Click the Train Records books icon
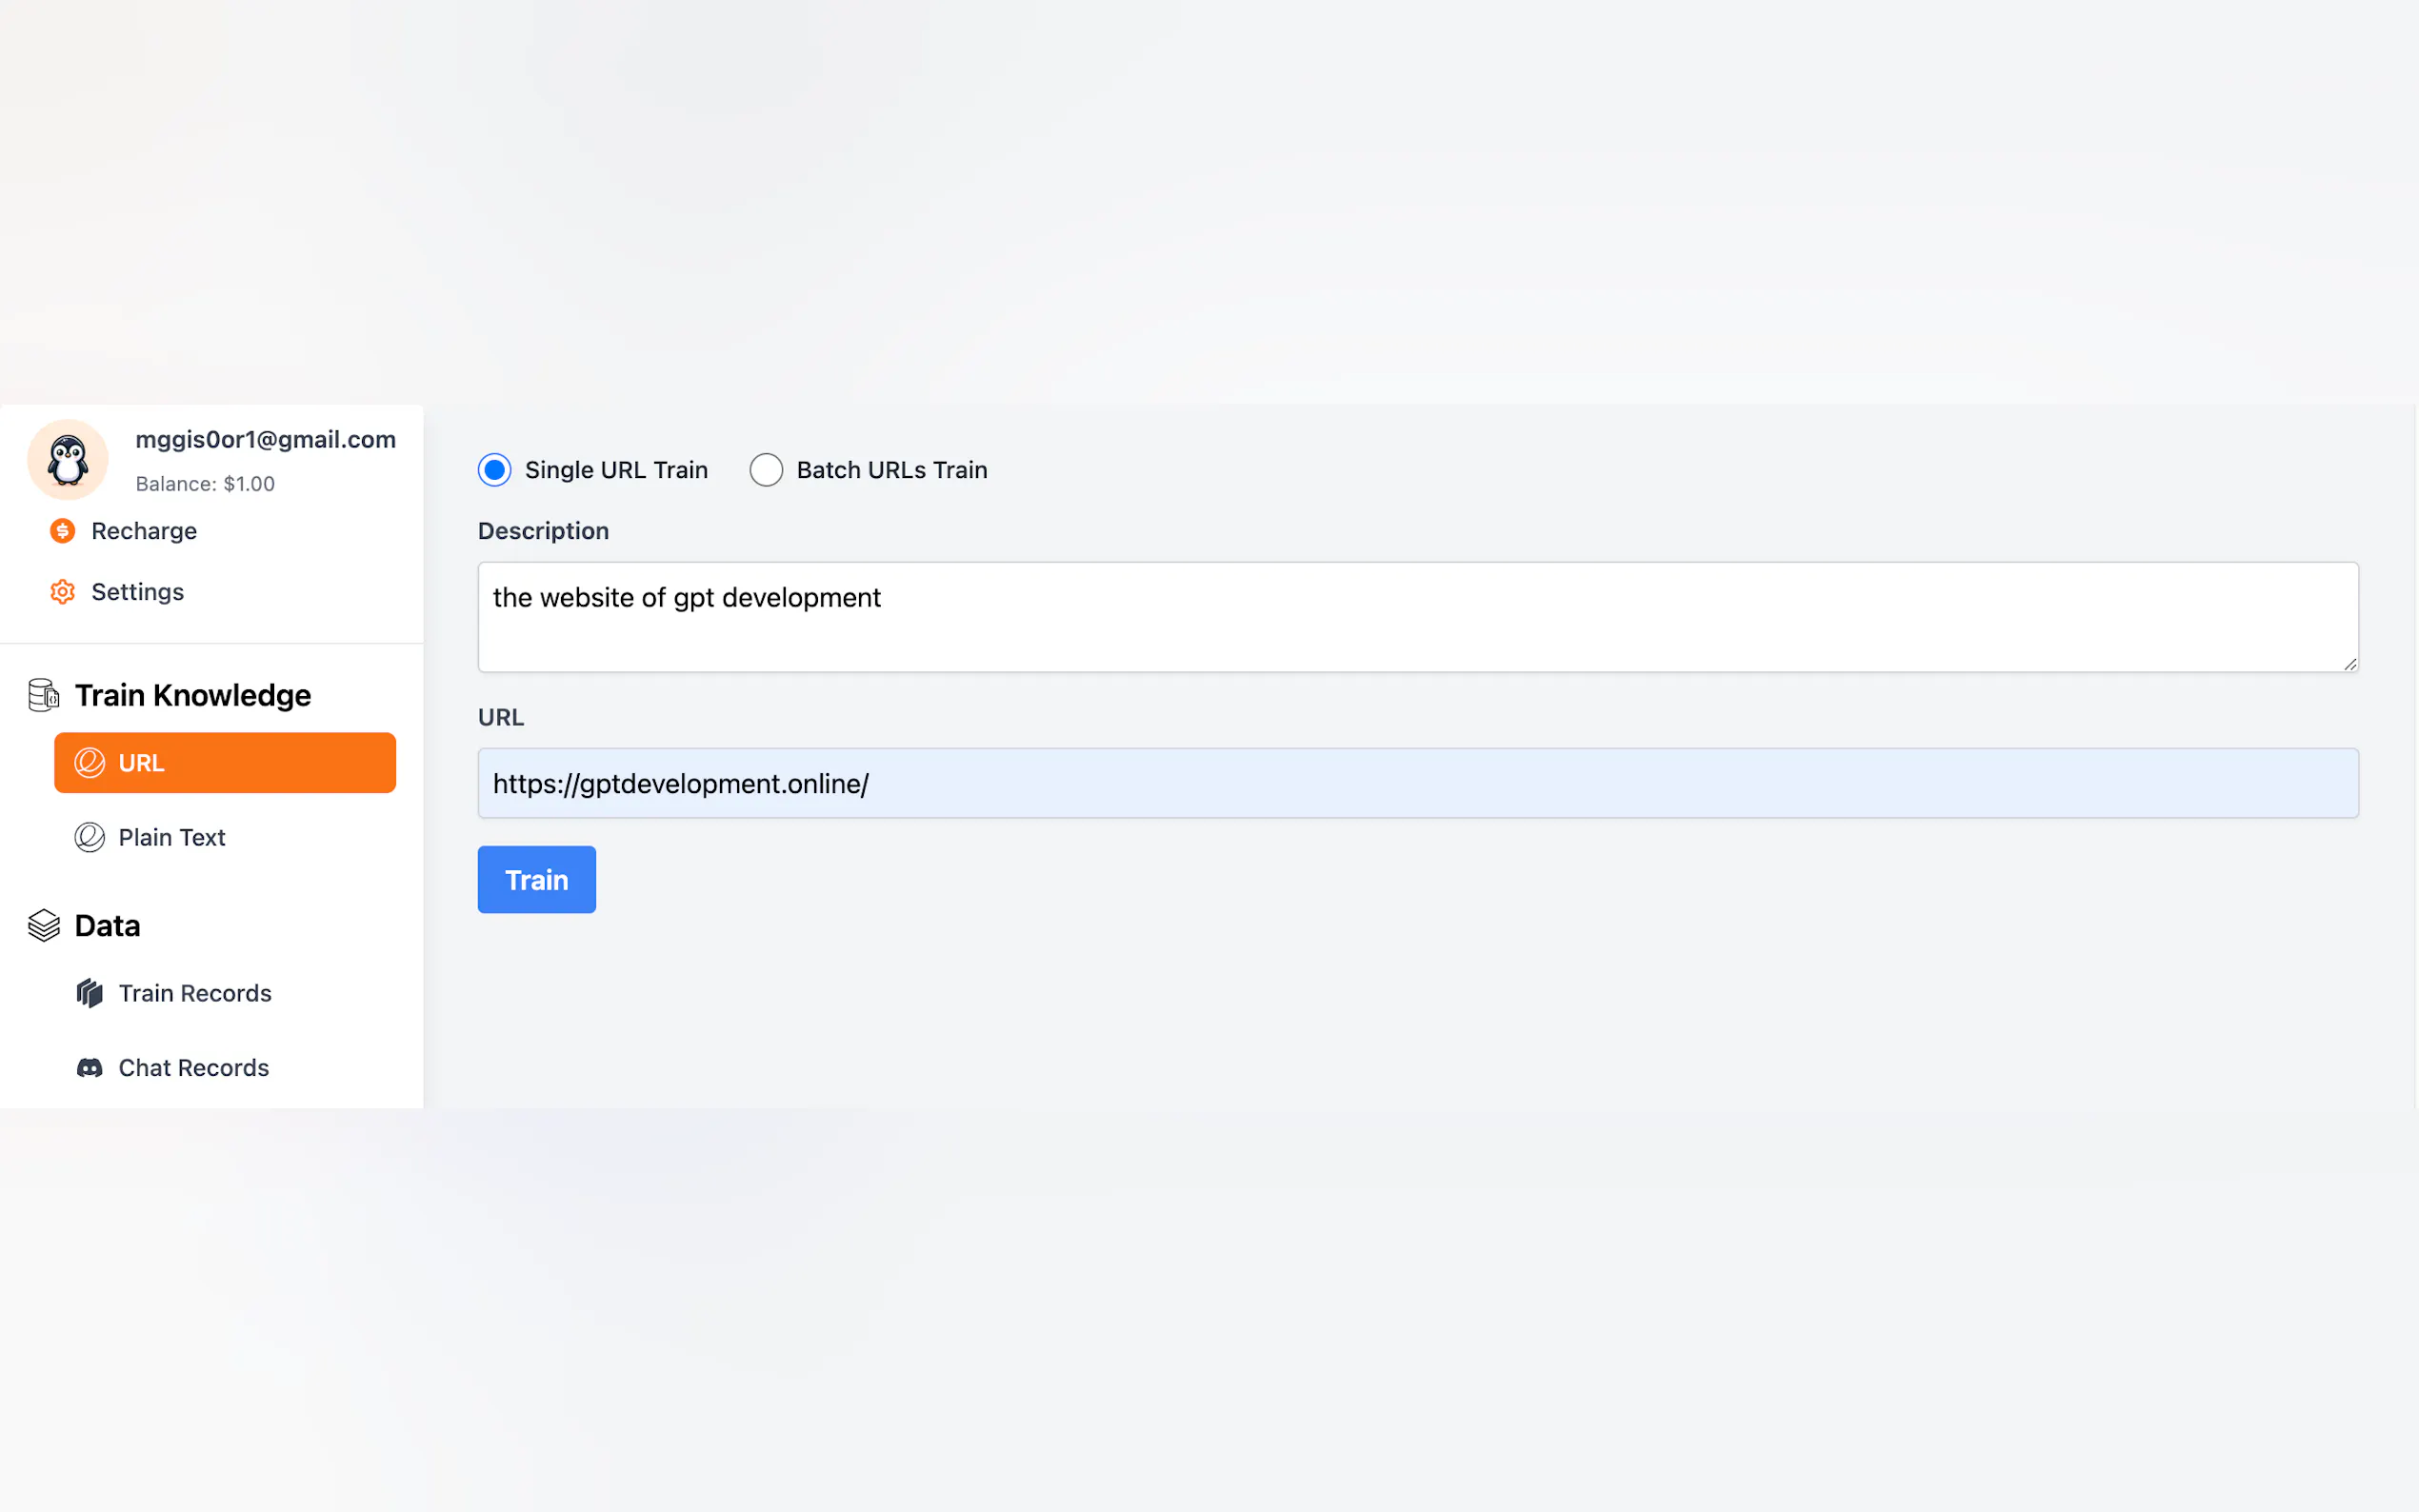Viewport: 2419px width, 1512px height. [89, 993]
